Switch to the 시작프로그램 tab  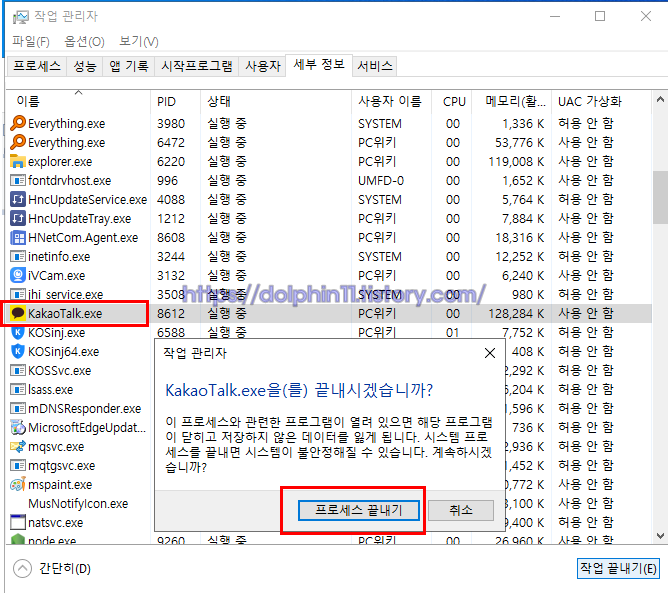click(x=197, y=66)
